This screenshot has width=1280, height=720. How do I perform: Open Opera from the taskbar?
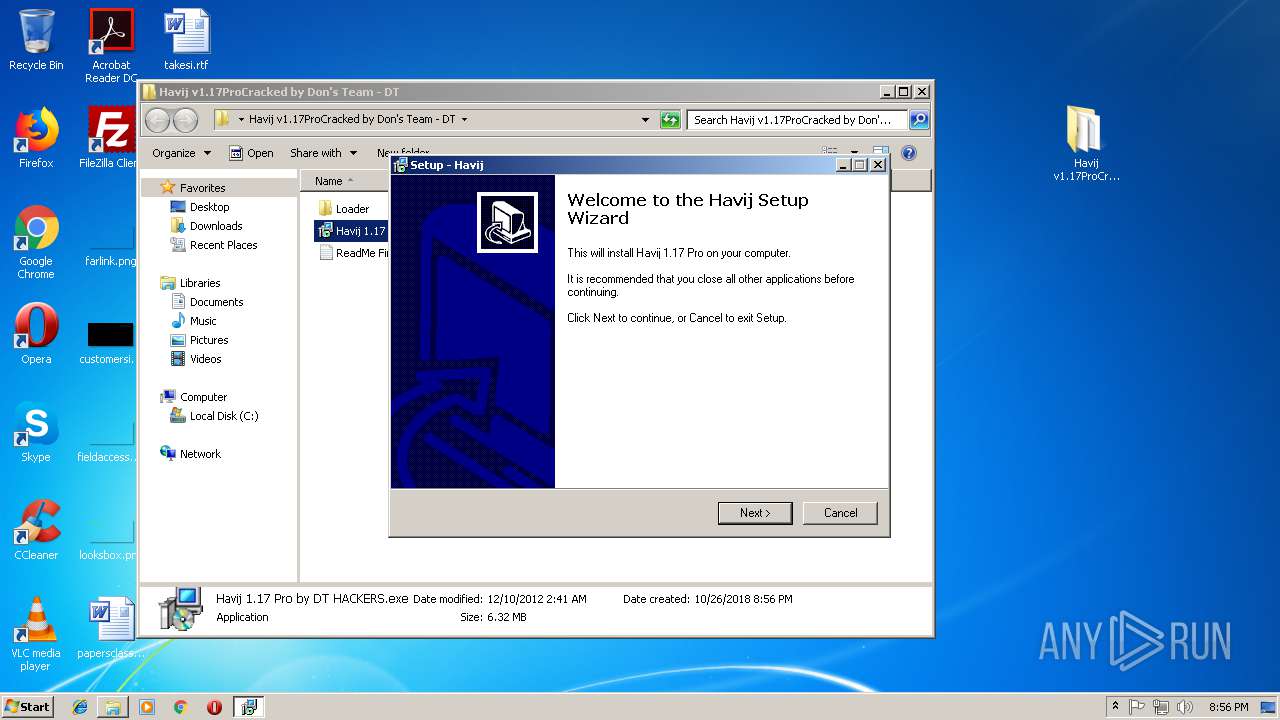(214, 706)
